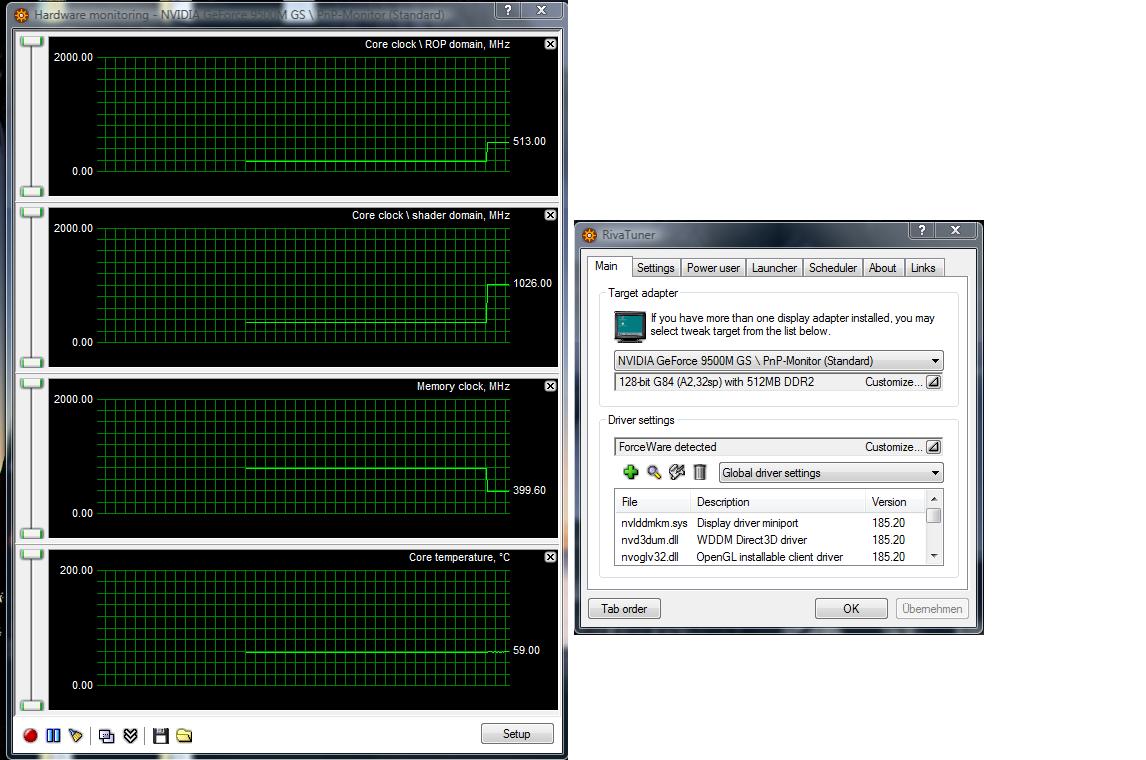
Task: Close the Memory clock graph
Action: tap(550, 387)
